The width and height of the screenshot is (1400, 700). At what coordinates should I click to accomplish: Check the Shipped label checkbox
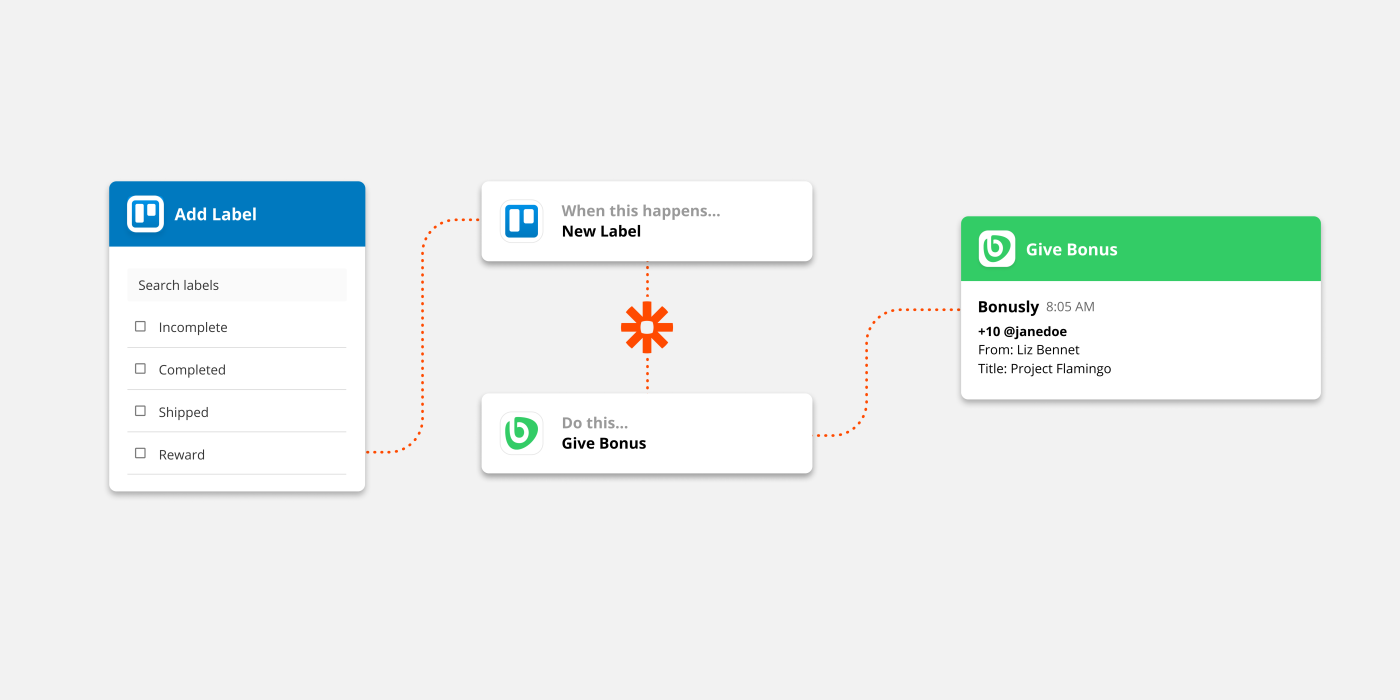coord(140,411)
